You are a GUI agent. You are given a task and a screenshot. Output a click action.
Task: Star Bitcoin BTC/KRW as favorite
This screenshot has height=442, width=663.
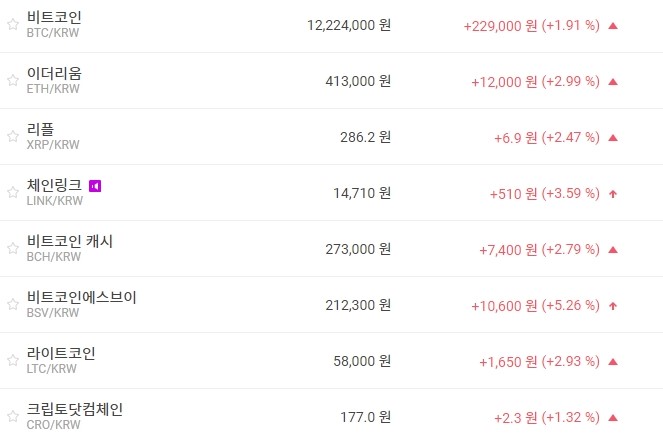[13, 25]
